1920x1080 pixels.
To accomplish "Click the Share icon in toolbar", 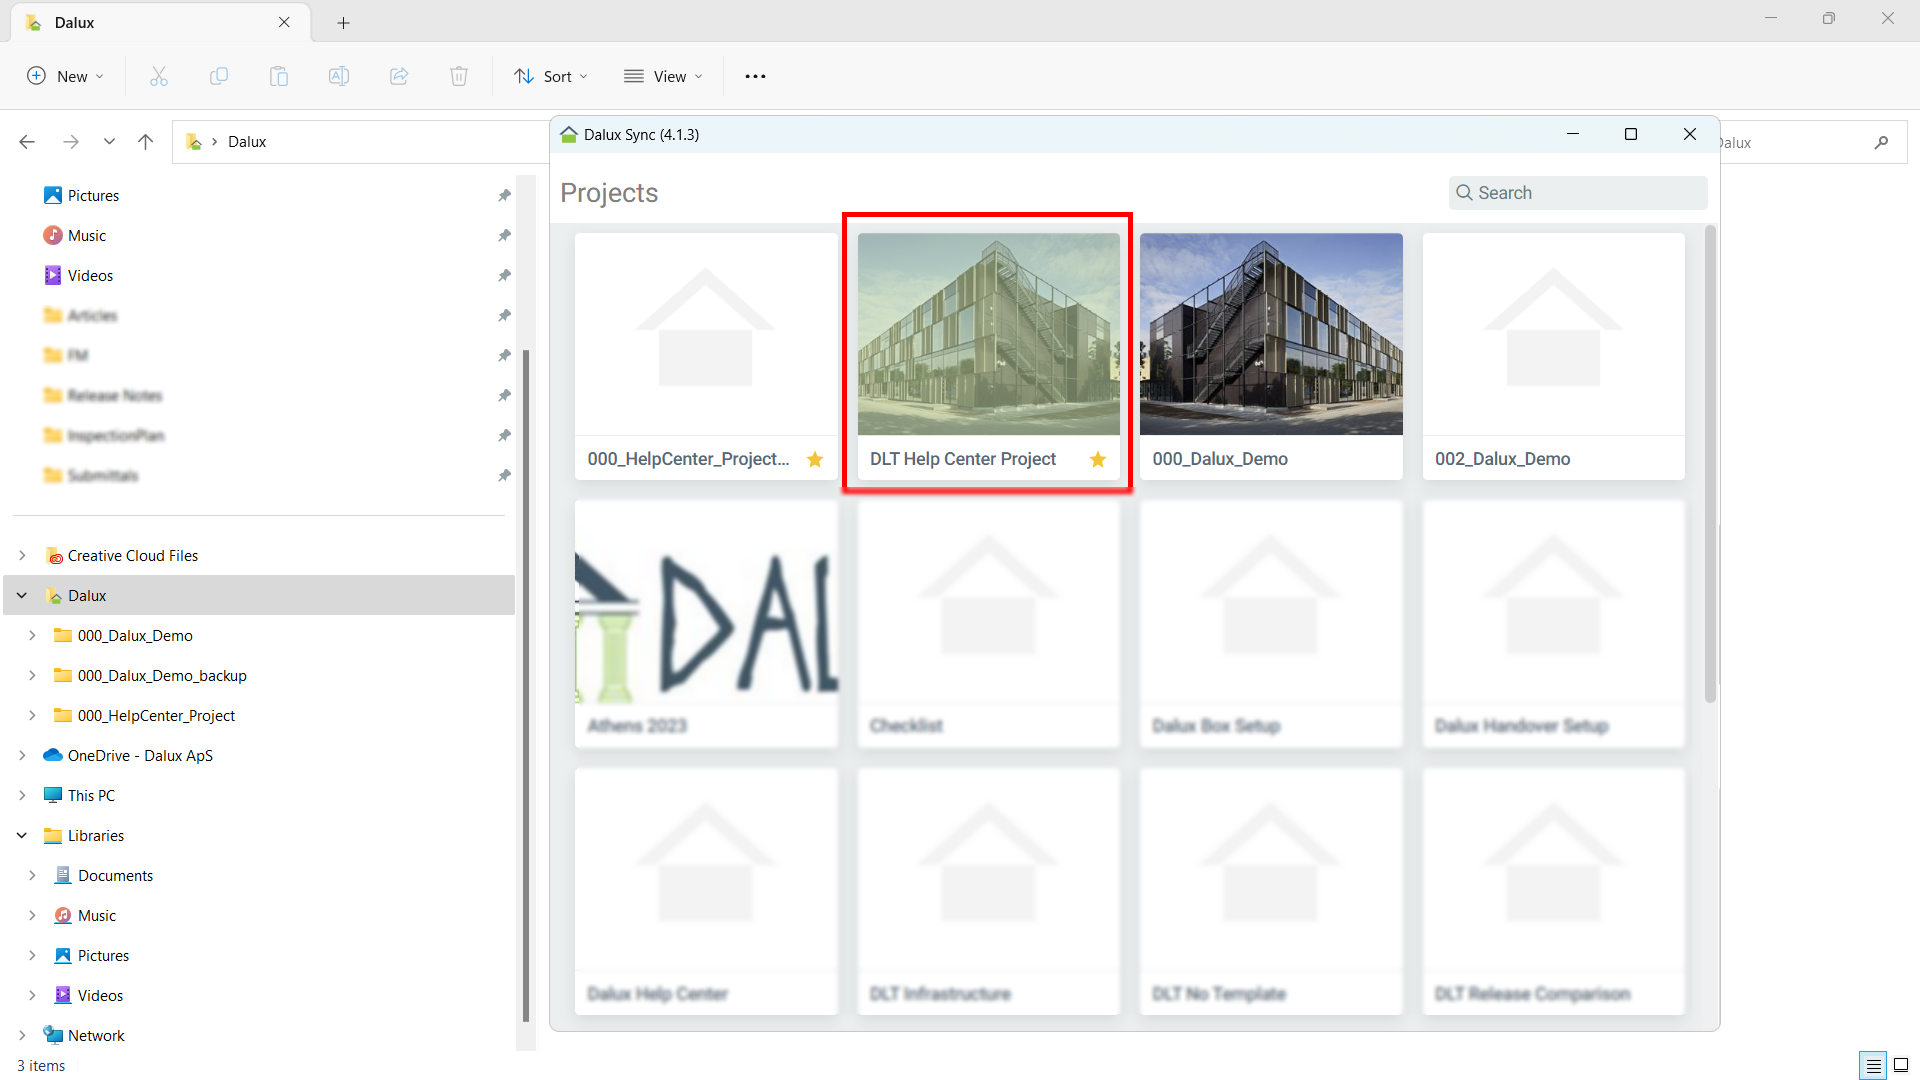I will (399, 76).
